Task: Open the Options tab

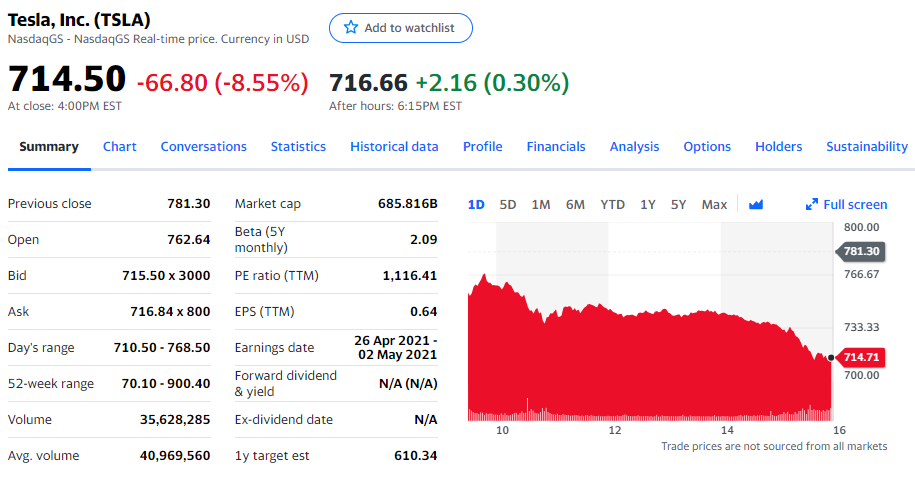Action: coord(707,146)
